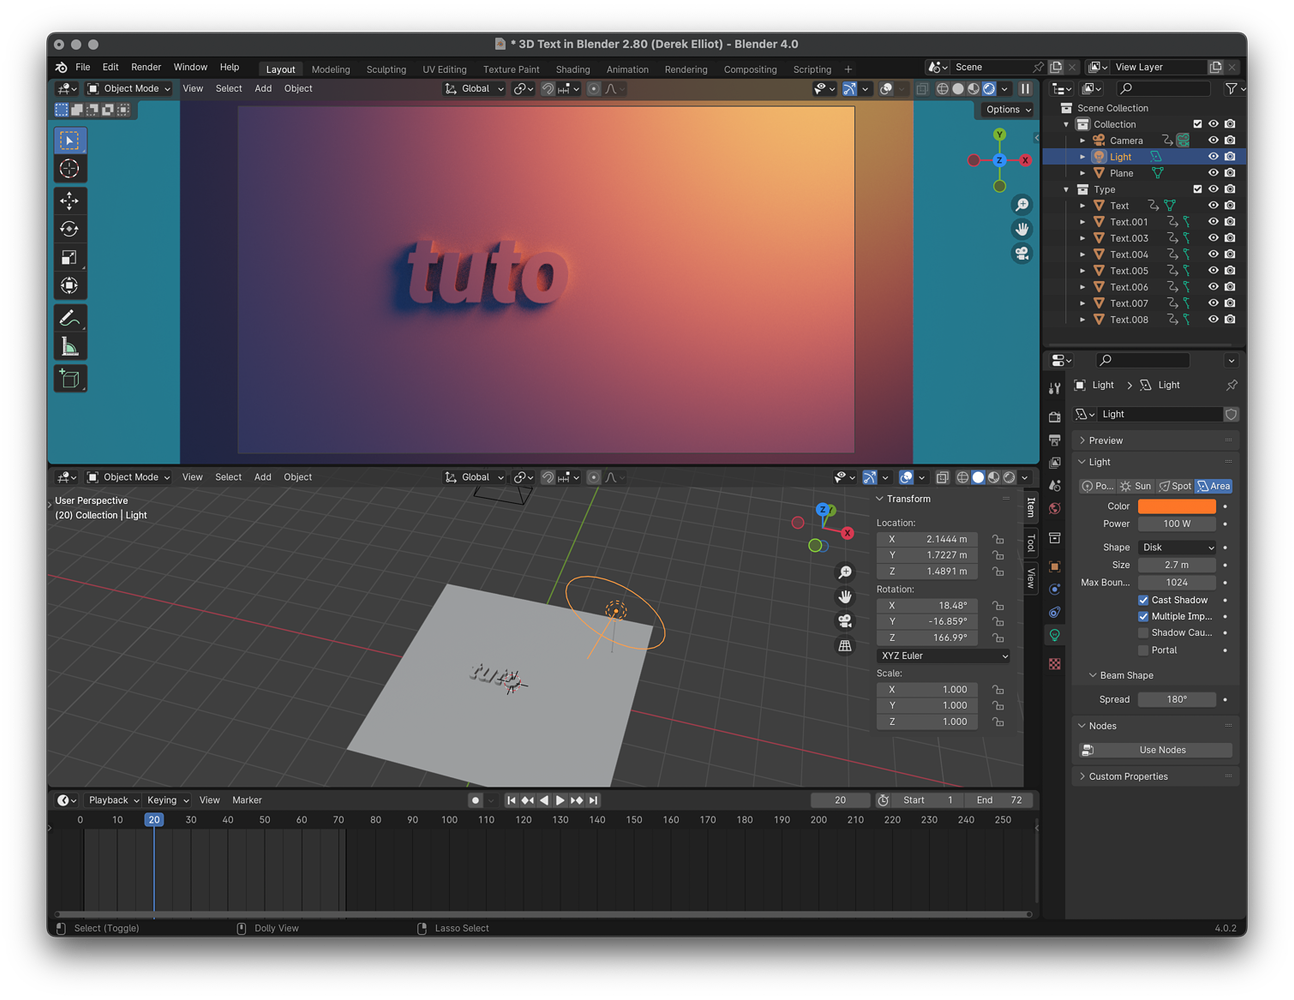
Task: Open the Render menu
Action: (146, 67)
